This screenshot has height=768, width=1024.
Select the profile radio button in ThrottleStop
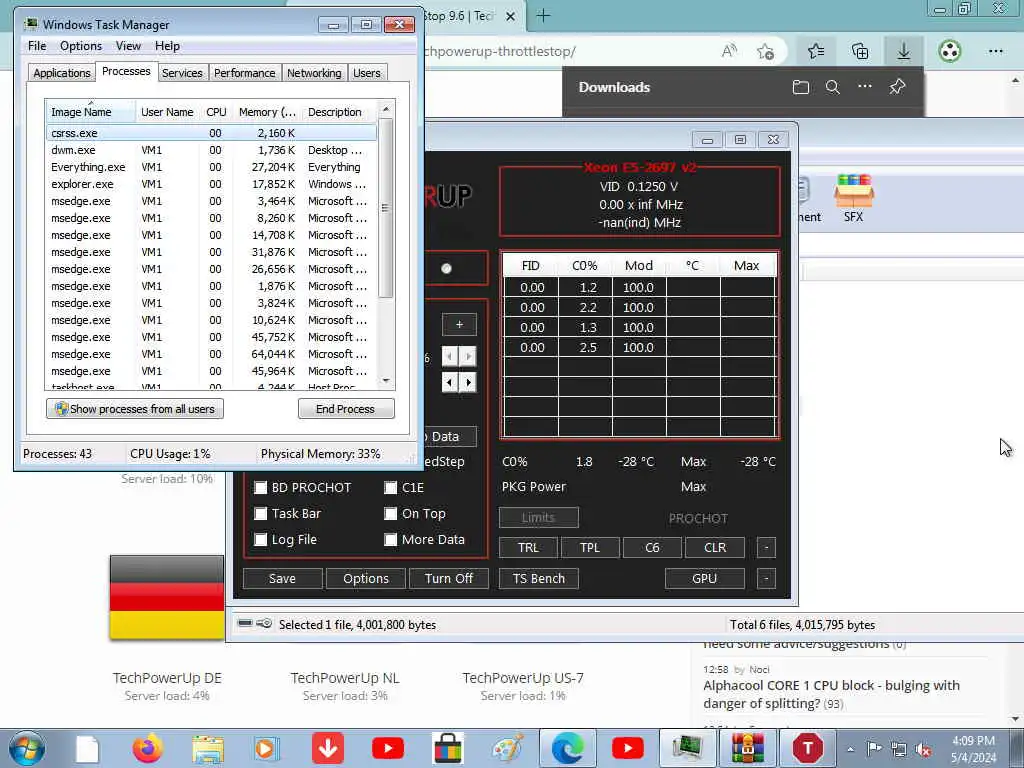447,268
